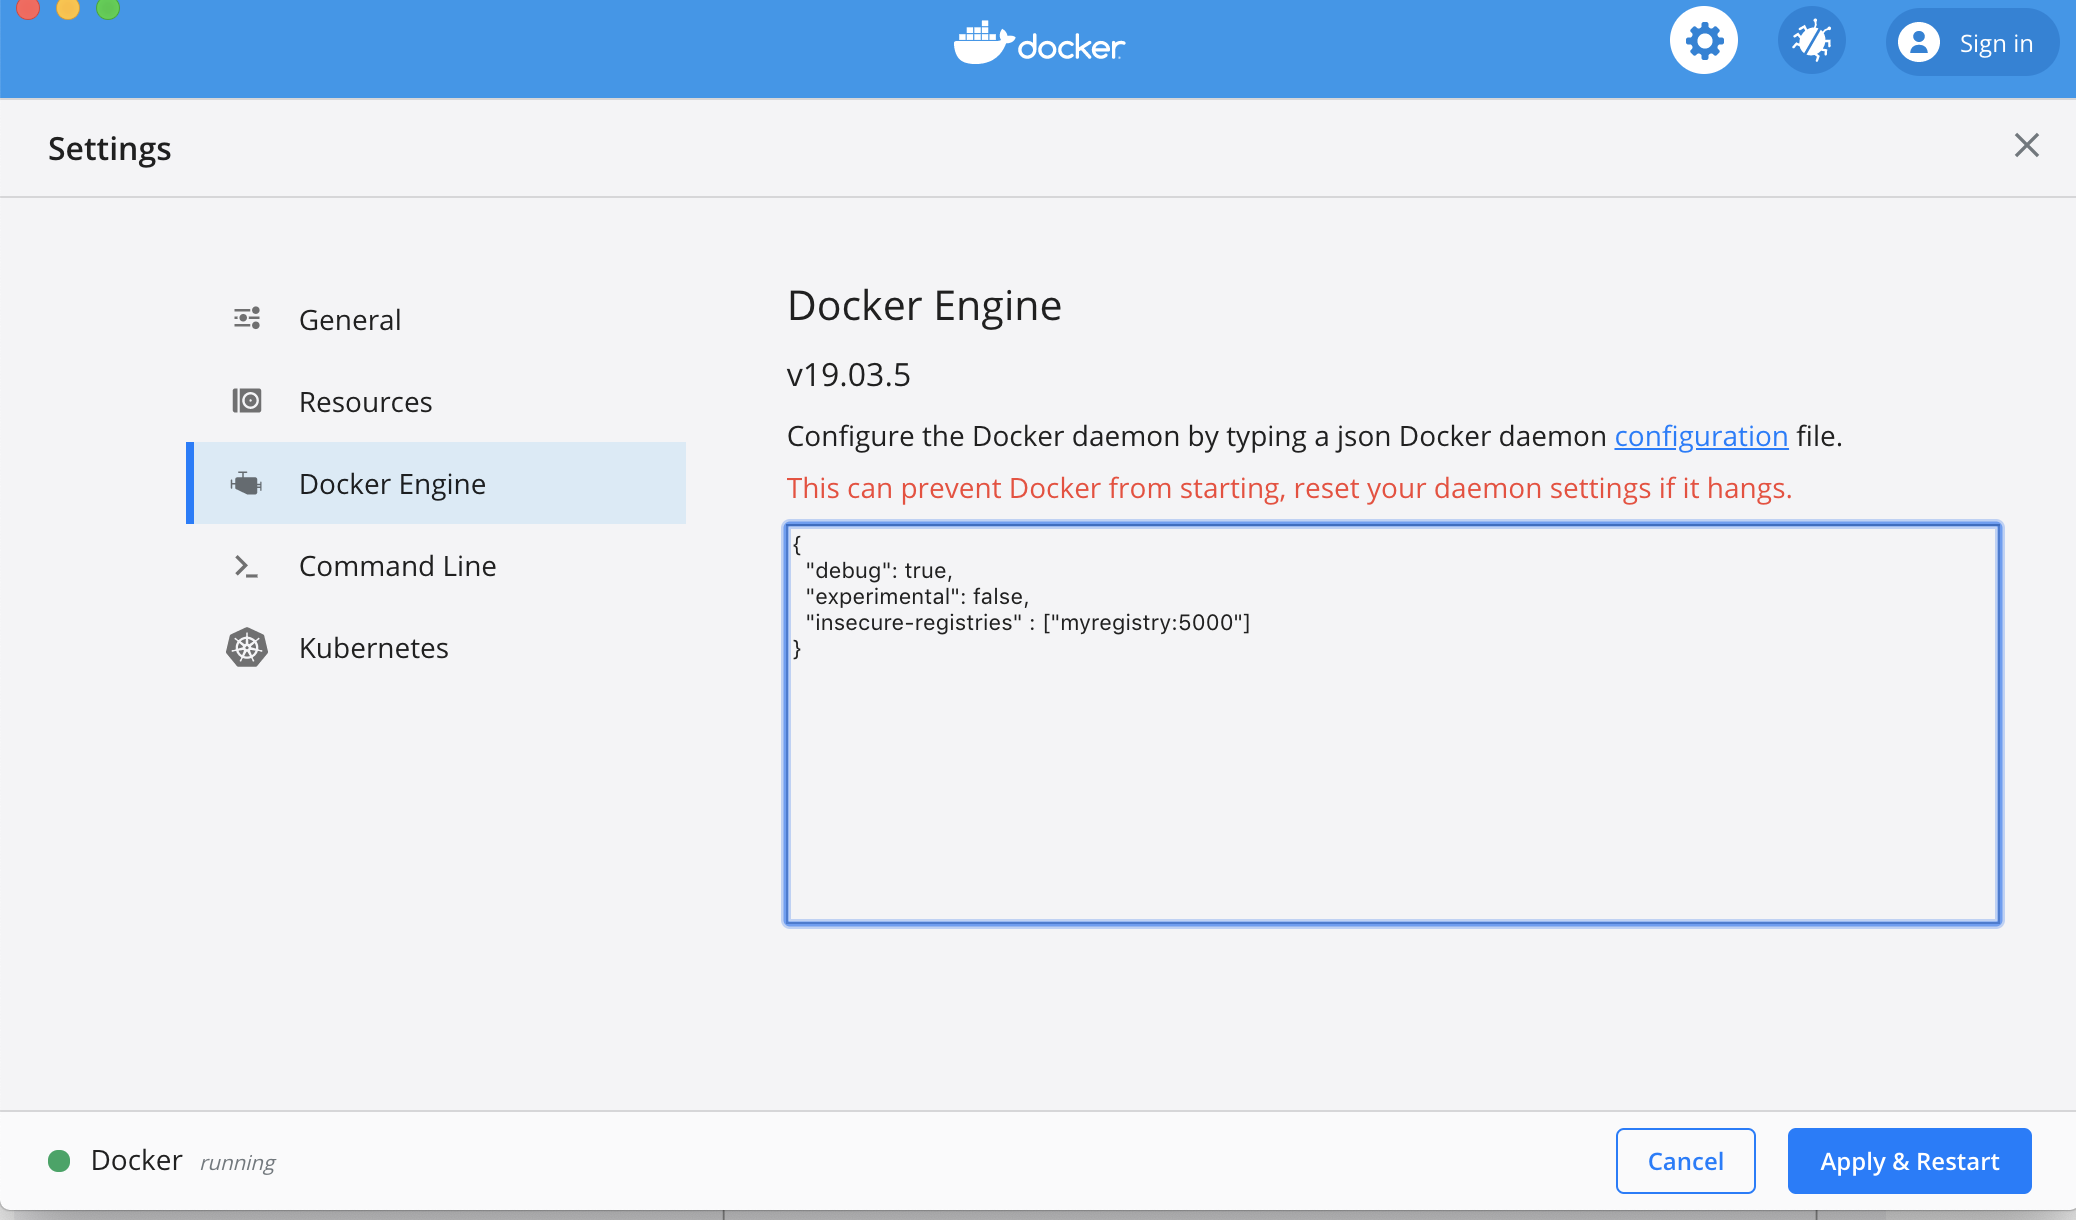This screenshot has width=2076, height=1220.
Task: Click the troubleshoot bug icon
Action: [1811, 42]
